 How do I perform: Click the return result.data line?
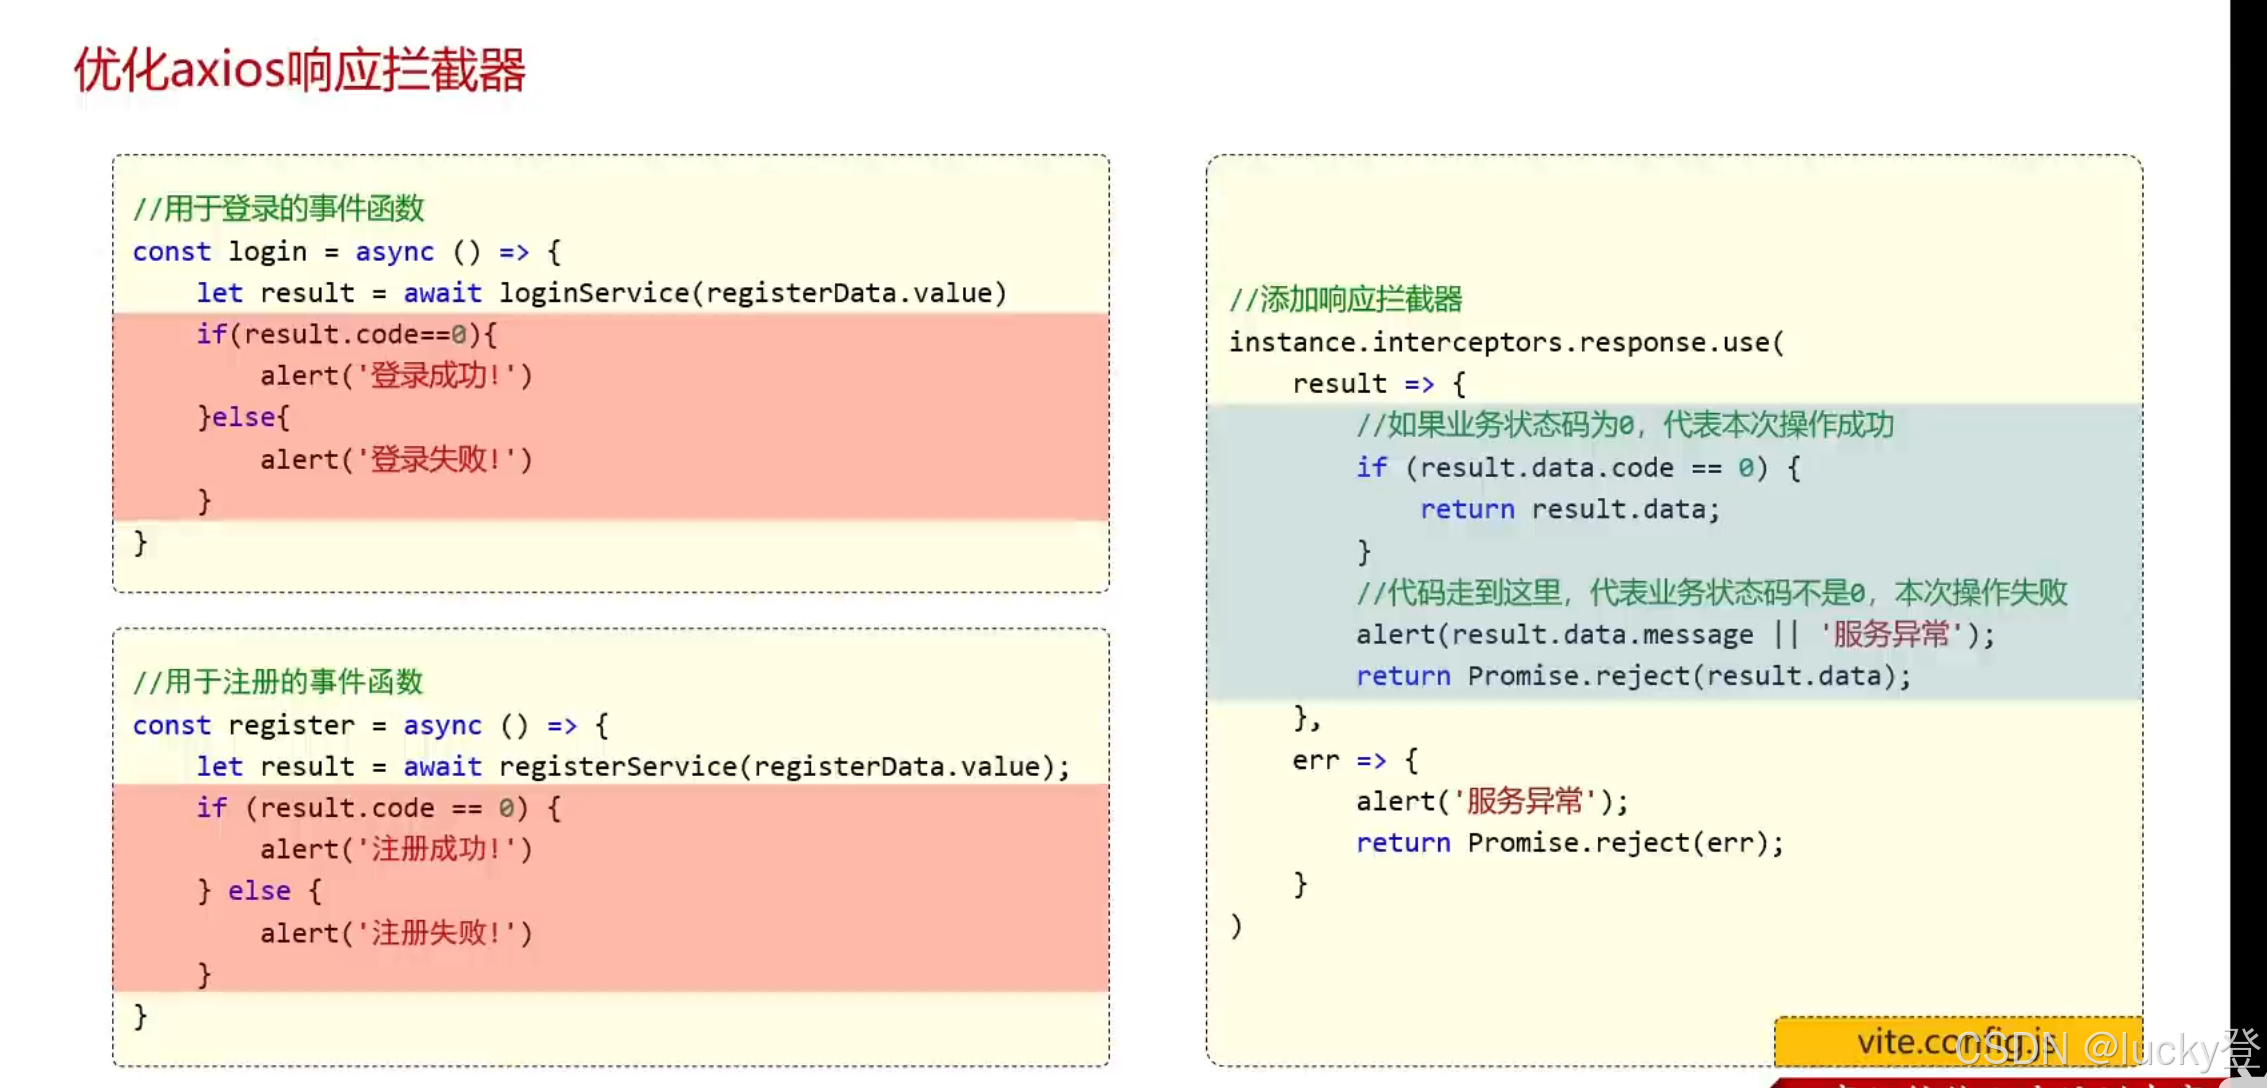[1569, 510]
